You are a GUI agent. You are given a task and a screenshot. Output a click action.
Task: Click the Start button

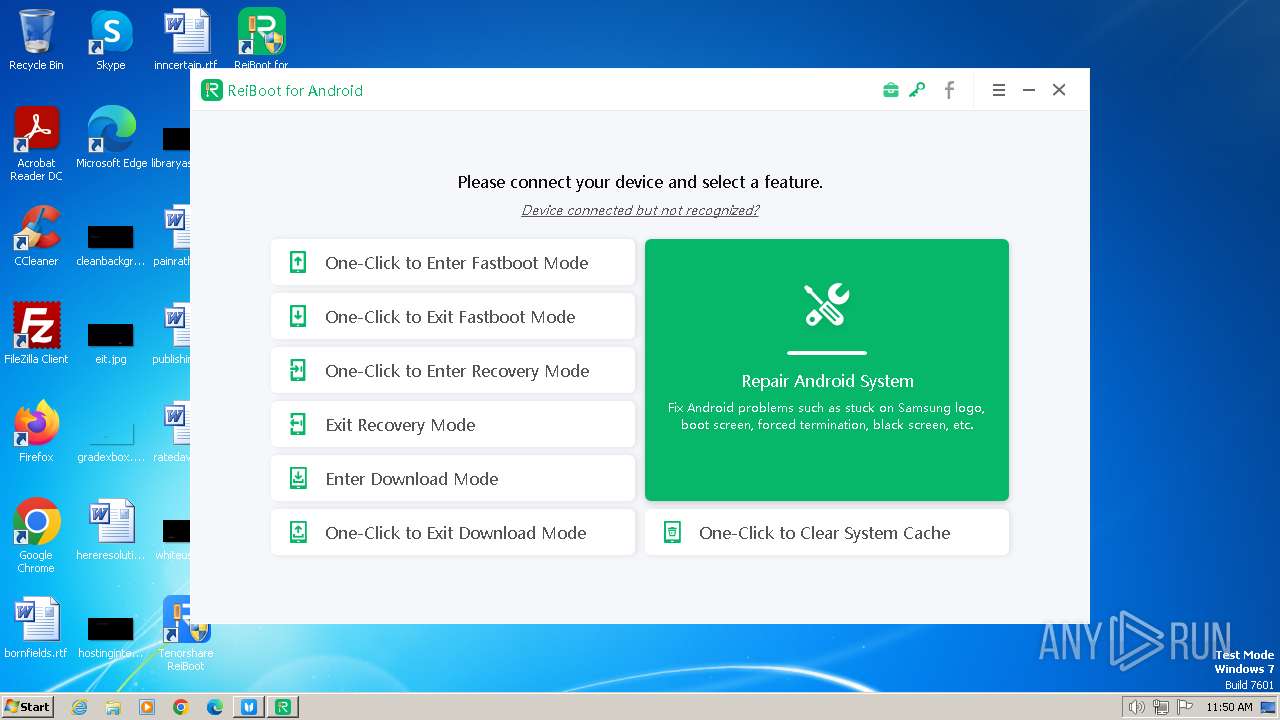(x=27, y=706)
